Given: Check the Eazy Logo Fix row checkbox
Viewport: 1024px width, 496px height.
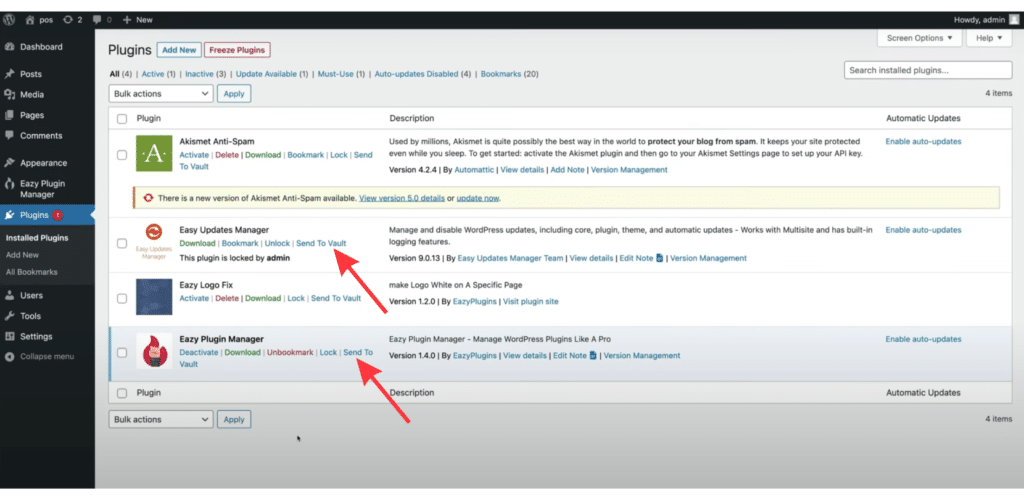Looking at the screenshot, I should point(121,298).
